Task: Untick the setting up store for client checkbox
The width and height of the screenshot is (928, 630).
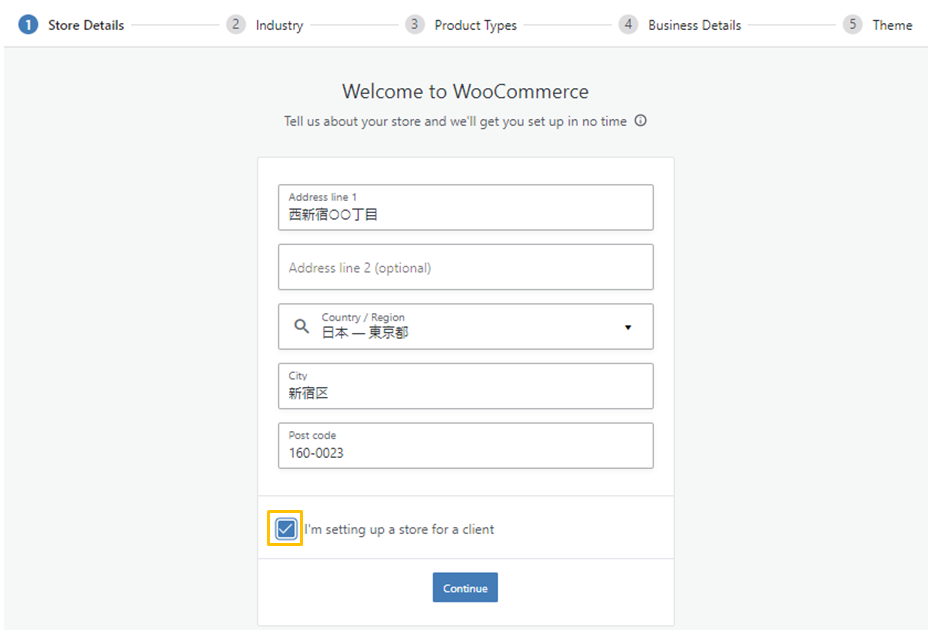Action: click(x=285, y=528)
